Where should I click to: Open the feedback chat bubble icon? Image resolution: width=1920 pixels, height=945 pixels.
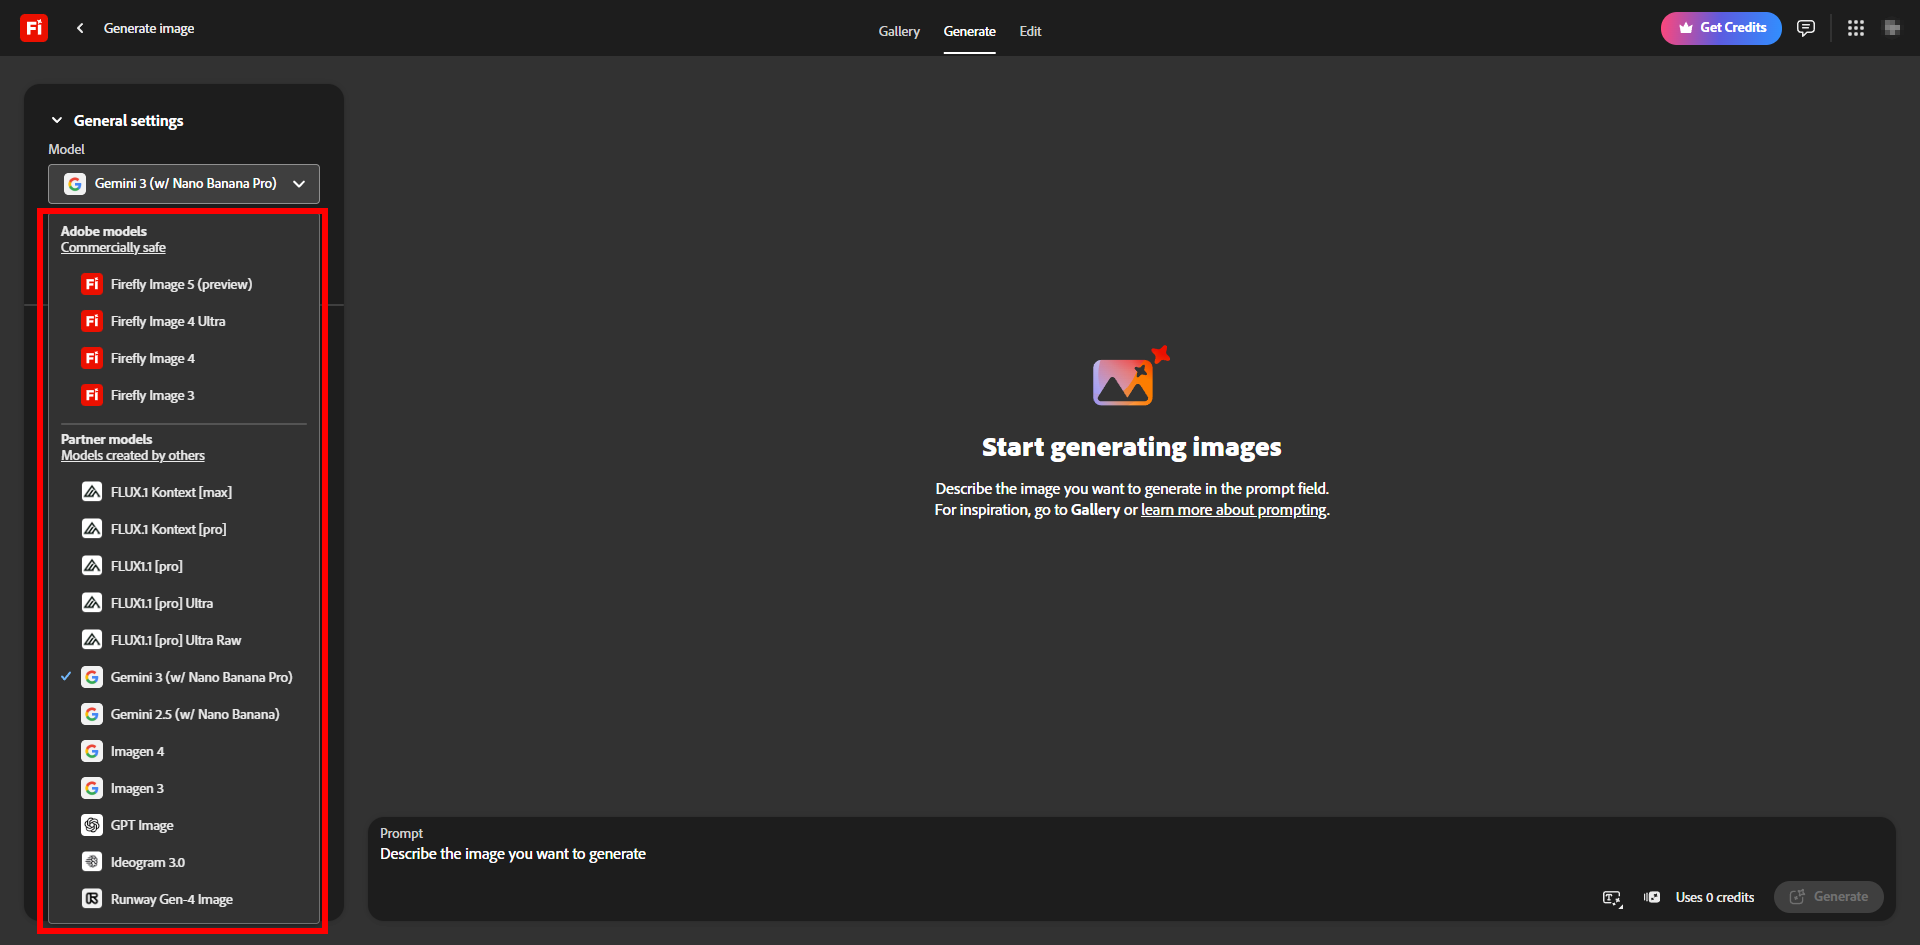click(1805, 28)
